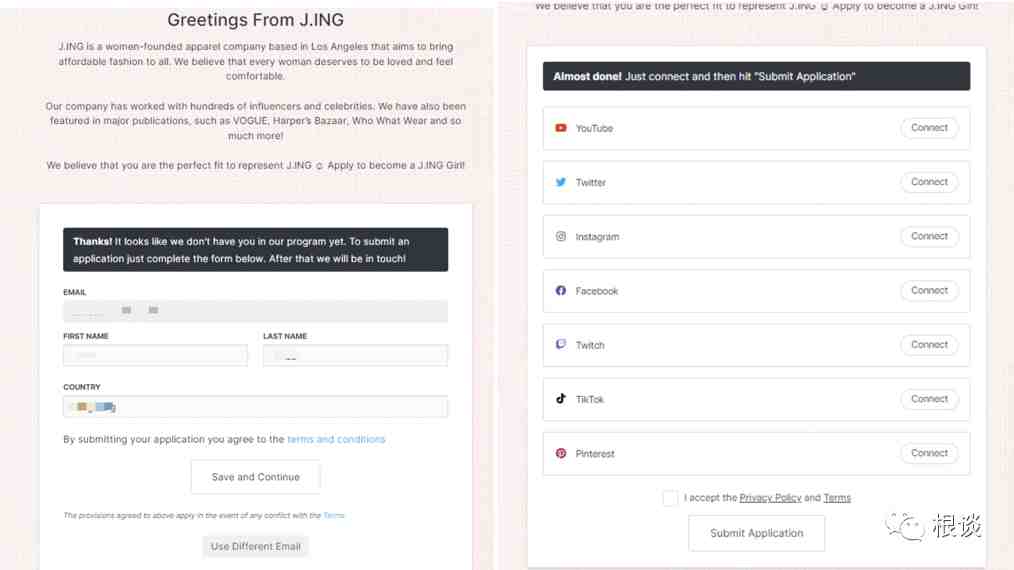The height and width of the screenshot is (570, 1014).
Task: Accept the Privacy Policy and Terms checkbox
Action: pyautogui.click(x=671, y=498)
